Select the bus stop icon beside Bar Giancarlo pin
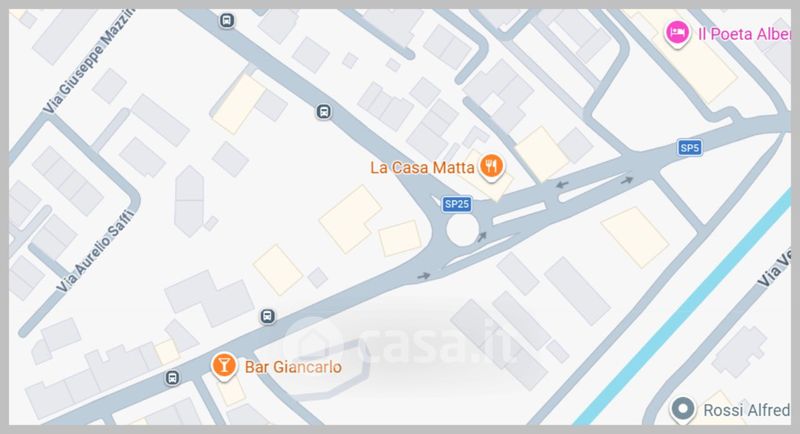800x434 pixels. click(172, 378)
